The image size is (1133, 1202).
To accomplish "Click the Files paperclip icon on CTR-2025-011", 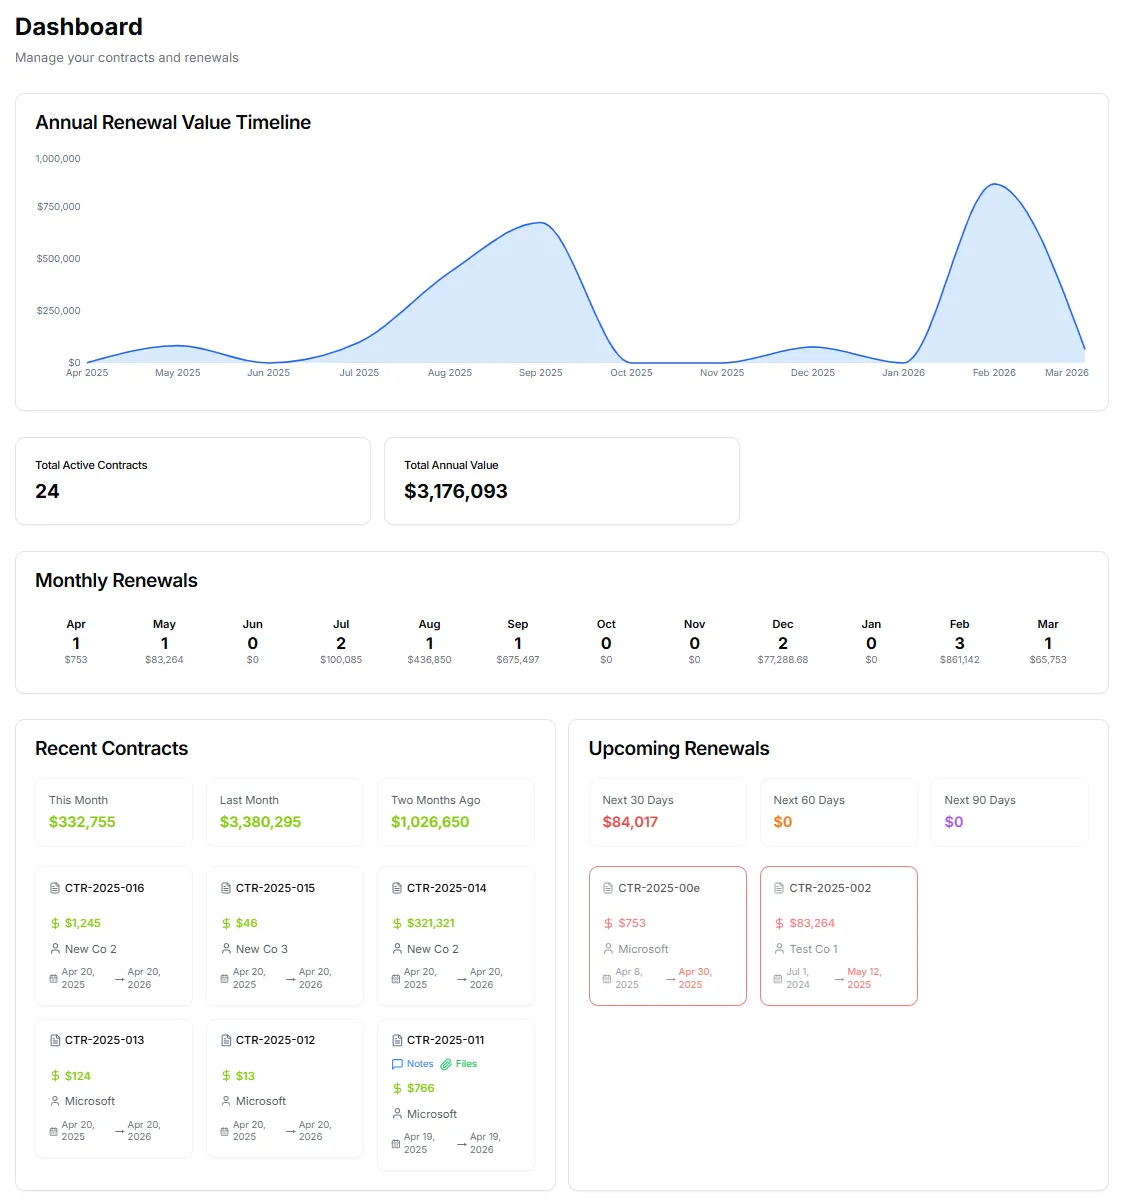I will (x=446, y=1064).
